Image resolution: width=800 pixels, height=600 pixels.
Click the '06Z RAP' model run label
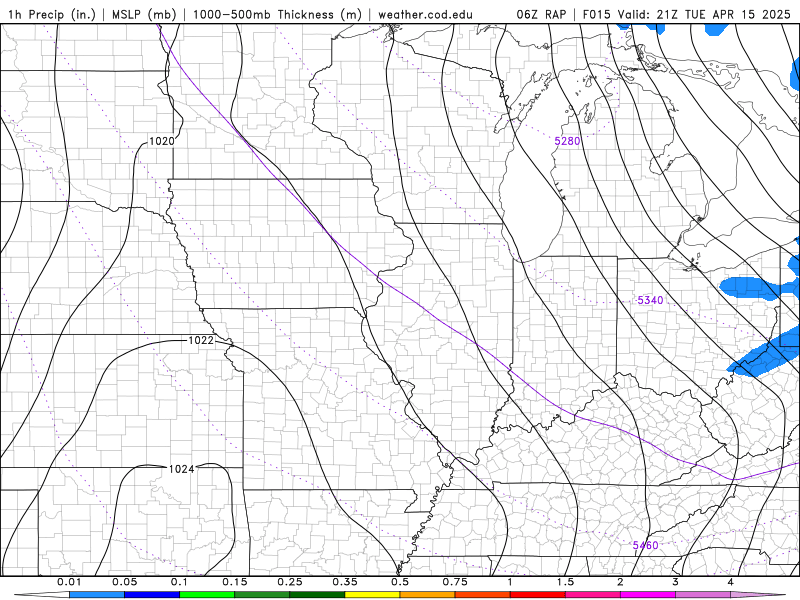click(x=541, y=14)
